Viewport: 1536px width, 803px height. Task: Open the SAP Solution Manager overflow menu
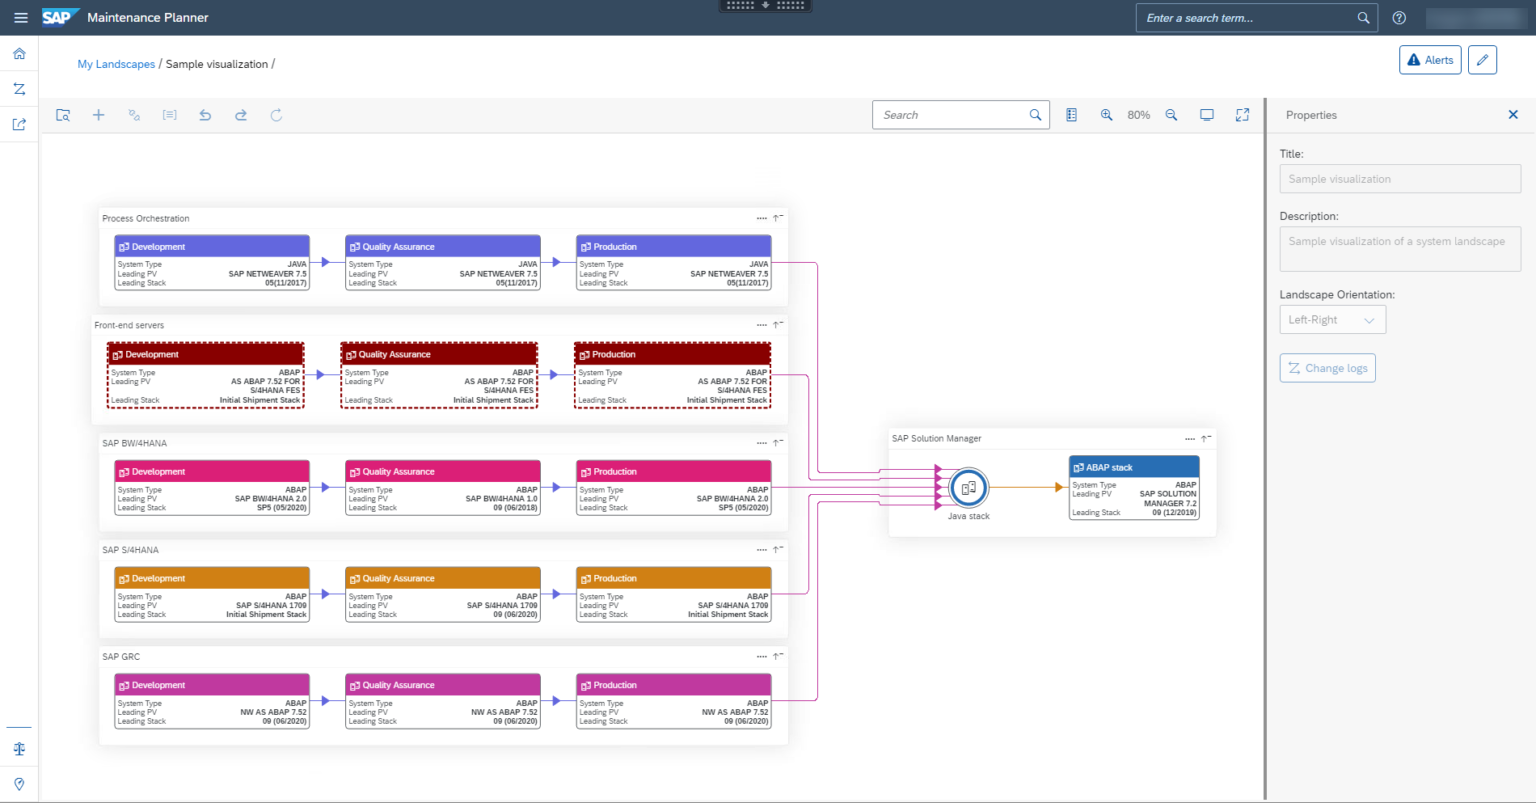[x=1189, y=438]
